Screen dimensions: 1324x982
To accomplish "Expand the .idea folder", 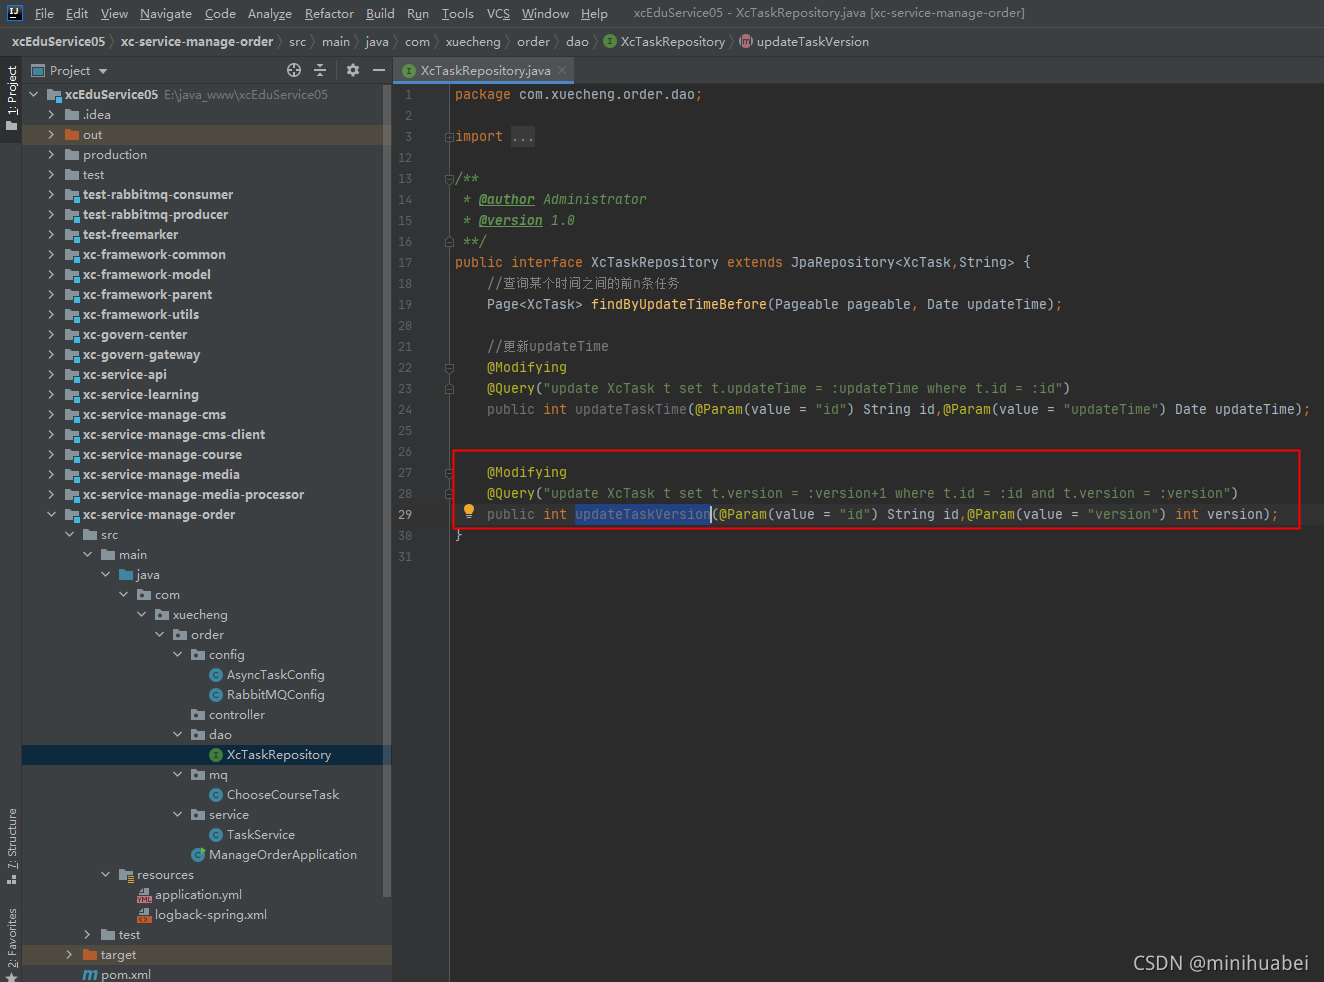I will tap(51, 115).
